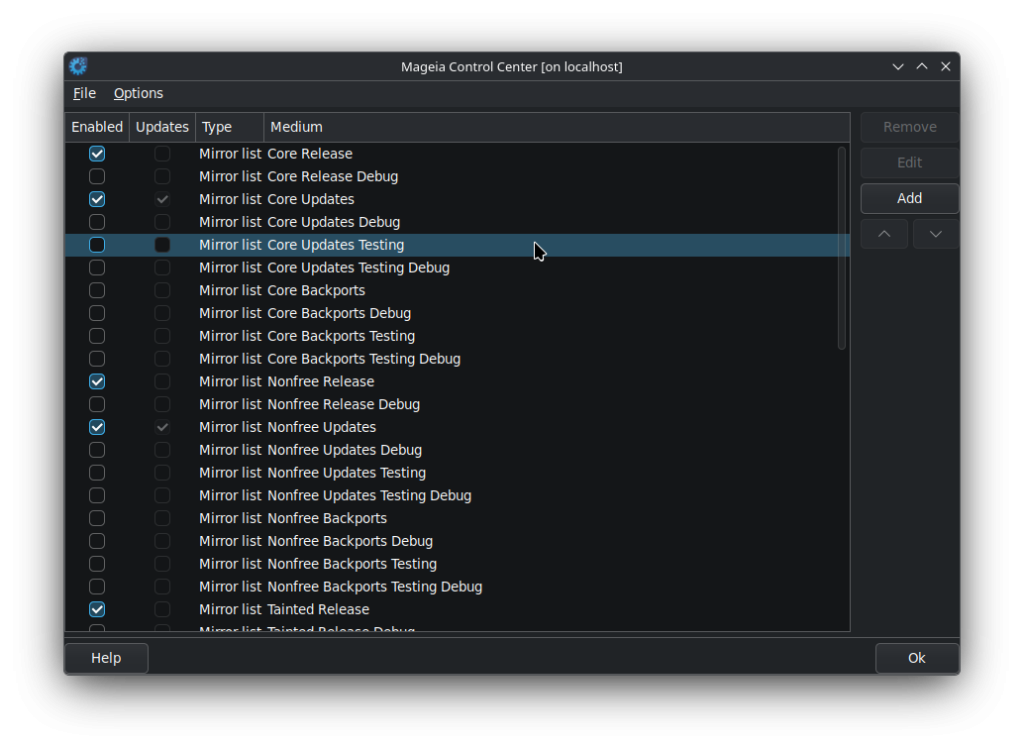1024x751 pixels.
Task: Disable the Core Release medium checkbox
Action: [x=97, y=153]
